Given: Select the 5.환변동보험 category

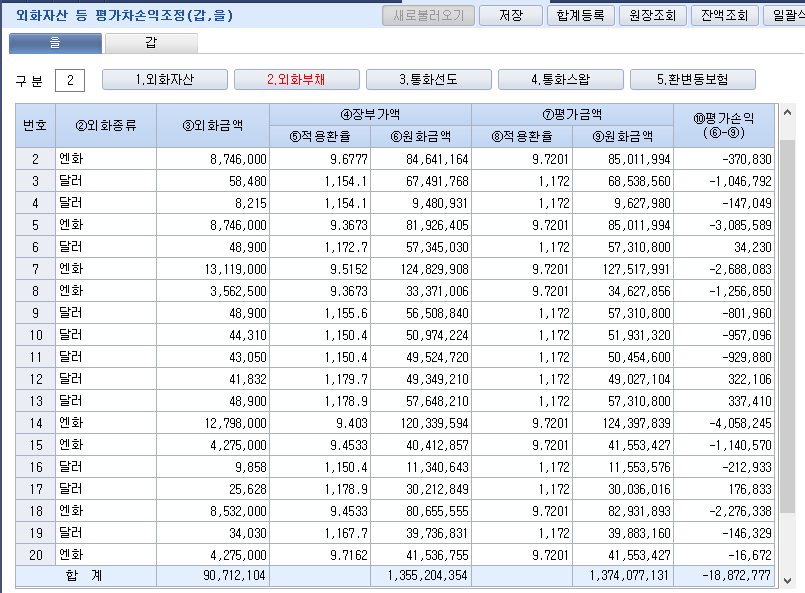Looking at the screenshot, I should 693,80.
